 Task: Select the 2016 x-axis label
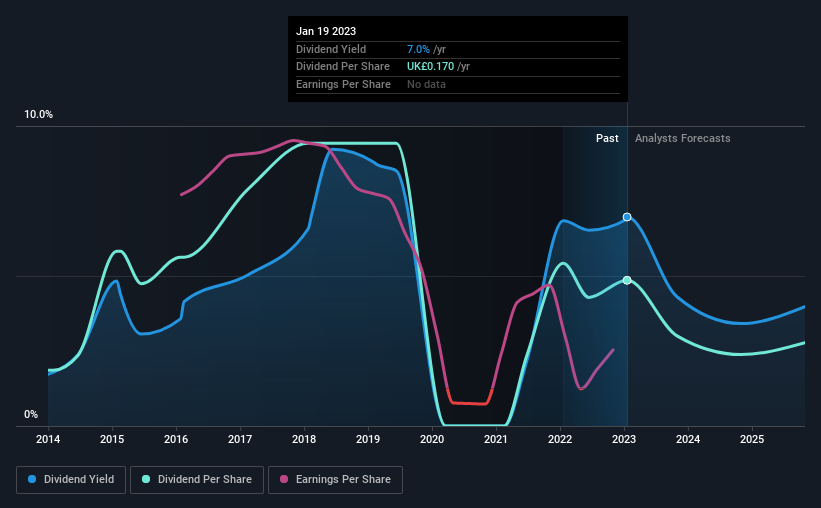pyautogui.click(x=176, y=439)
